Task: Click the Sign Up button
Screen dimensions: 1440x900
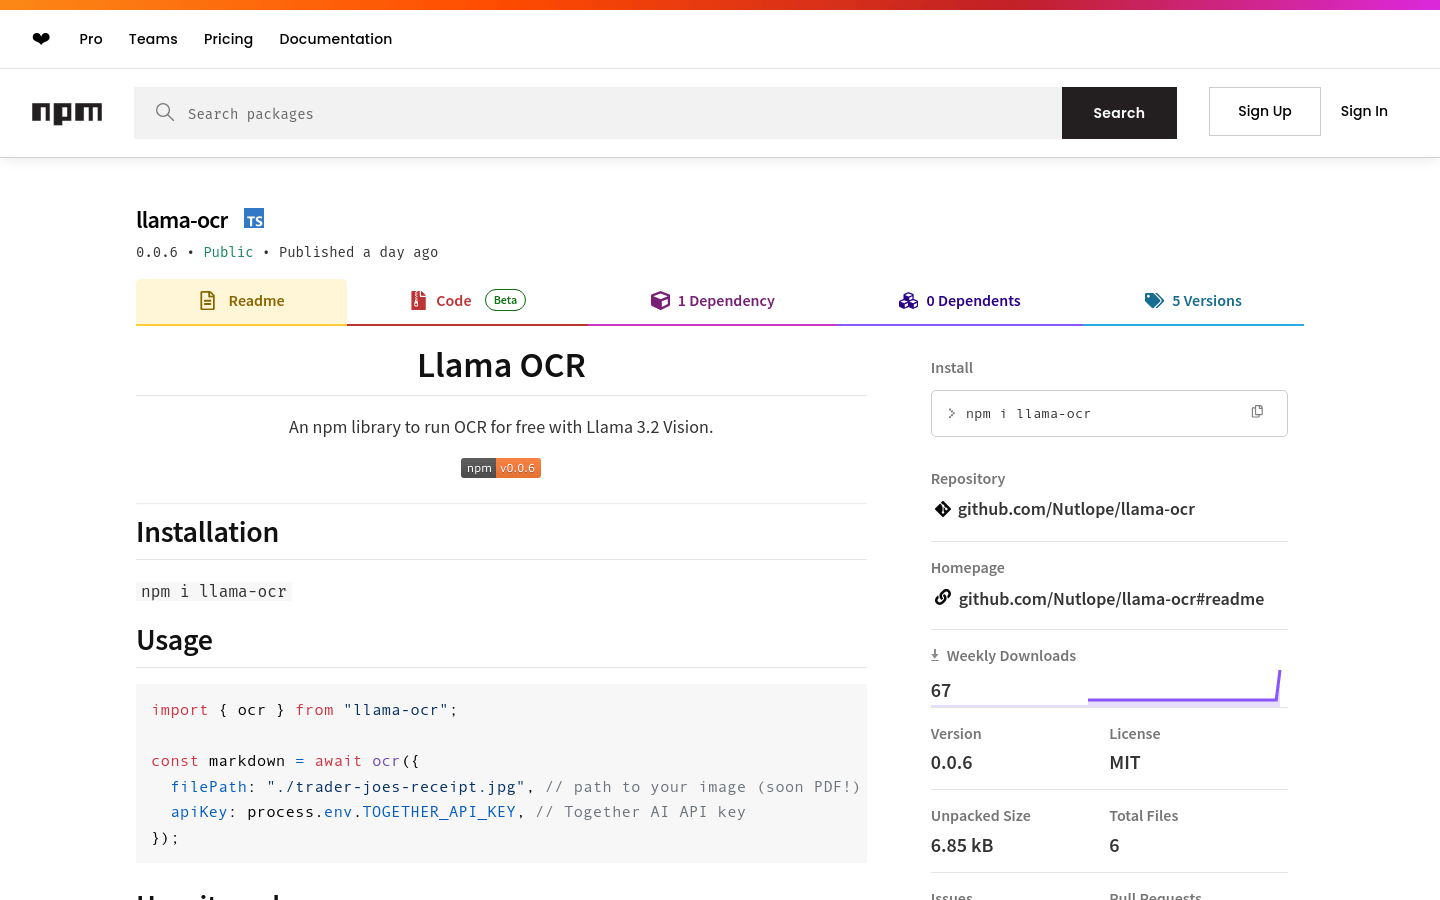Action: pyautogui.click(x=1265, y=111)
